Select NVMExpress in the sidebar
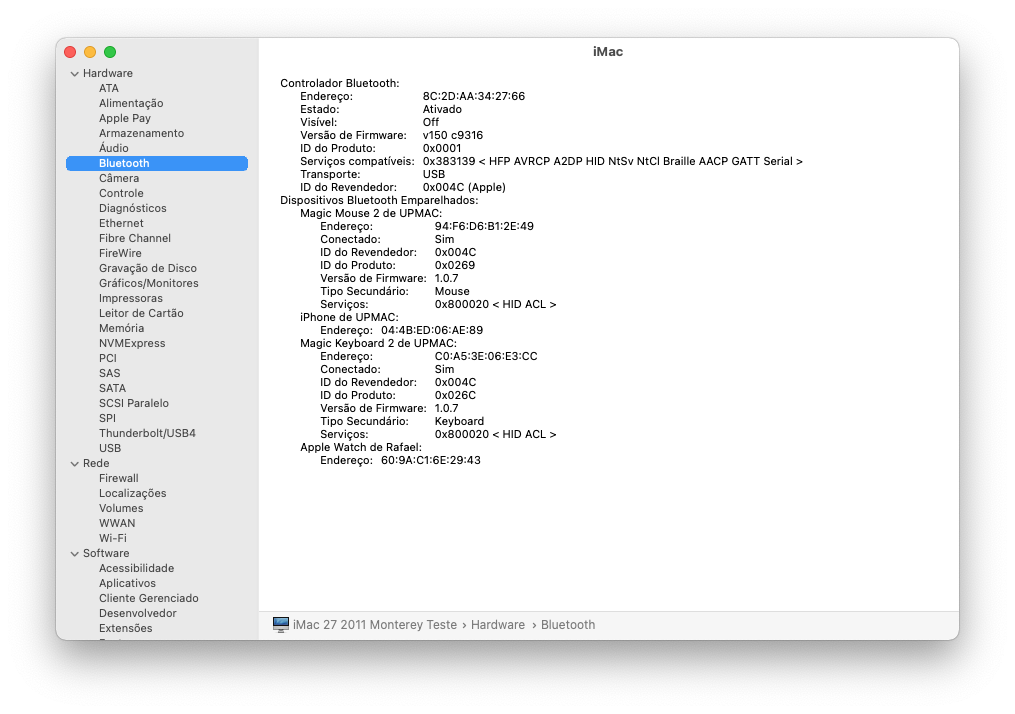The image size is (1015, 714). (132, 343)
